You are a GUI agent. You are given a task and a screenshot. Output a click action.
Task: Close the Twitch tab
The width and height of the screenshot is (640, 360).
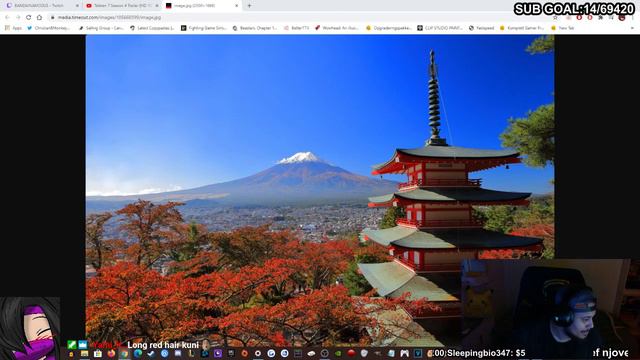point(77,6)
